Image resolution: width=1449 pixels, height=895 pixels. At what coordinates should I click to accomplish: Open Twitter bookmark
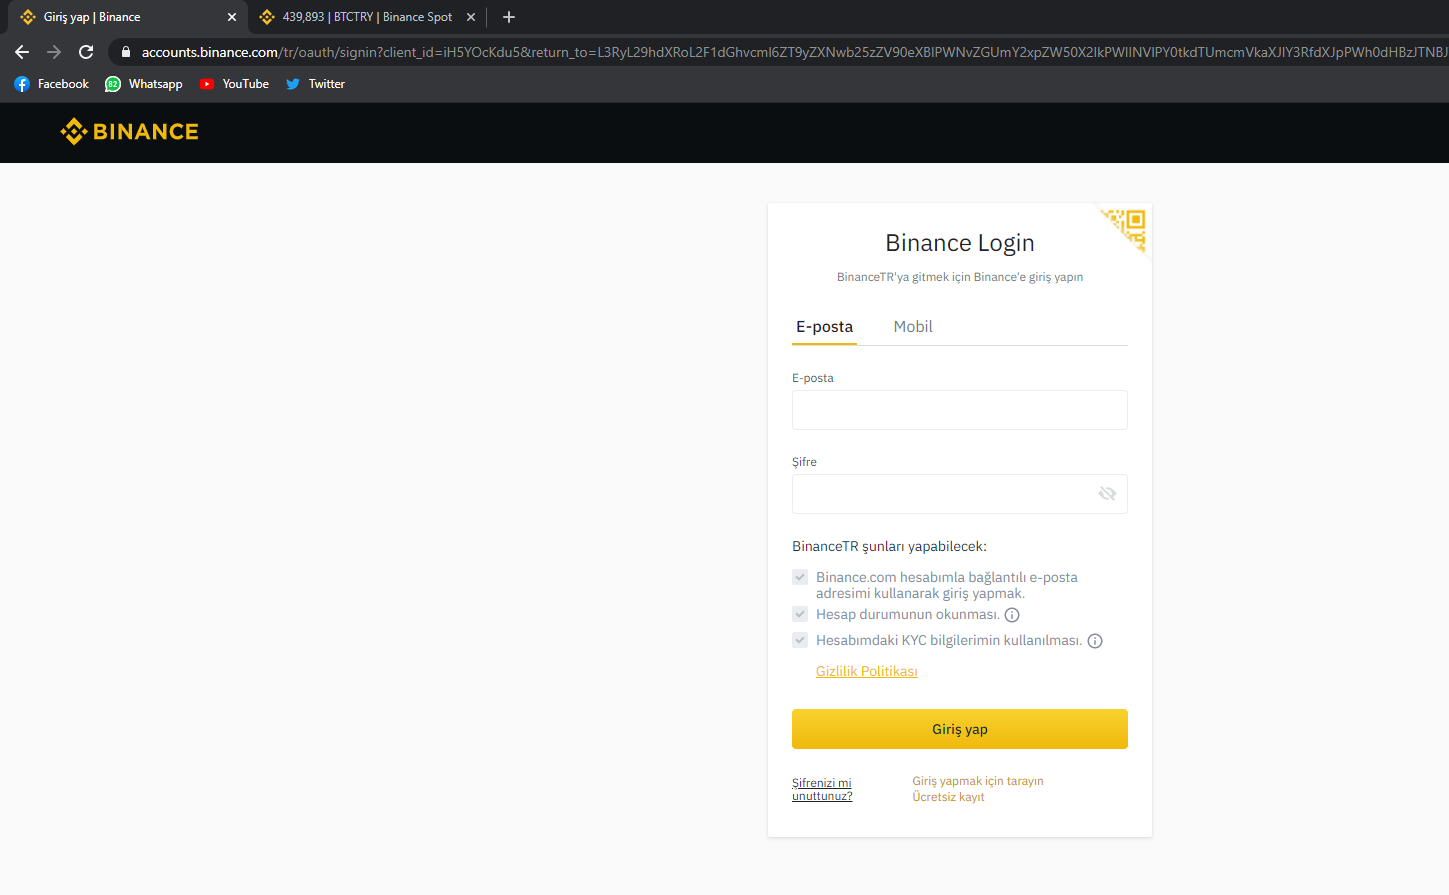pos(315,84)
